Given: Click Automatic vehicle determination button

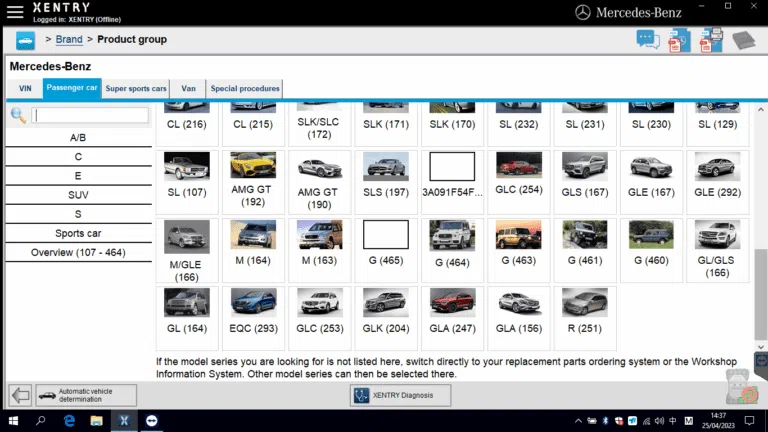Looking at the screenshot, I should click(x=86, y=395).
